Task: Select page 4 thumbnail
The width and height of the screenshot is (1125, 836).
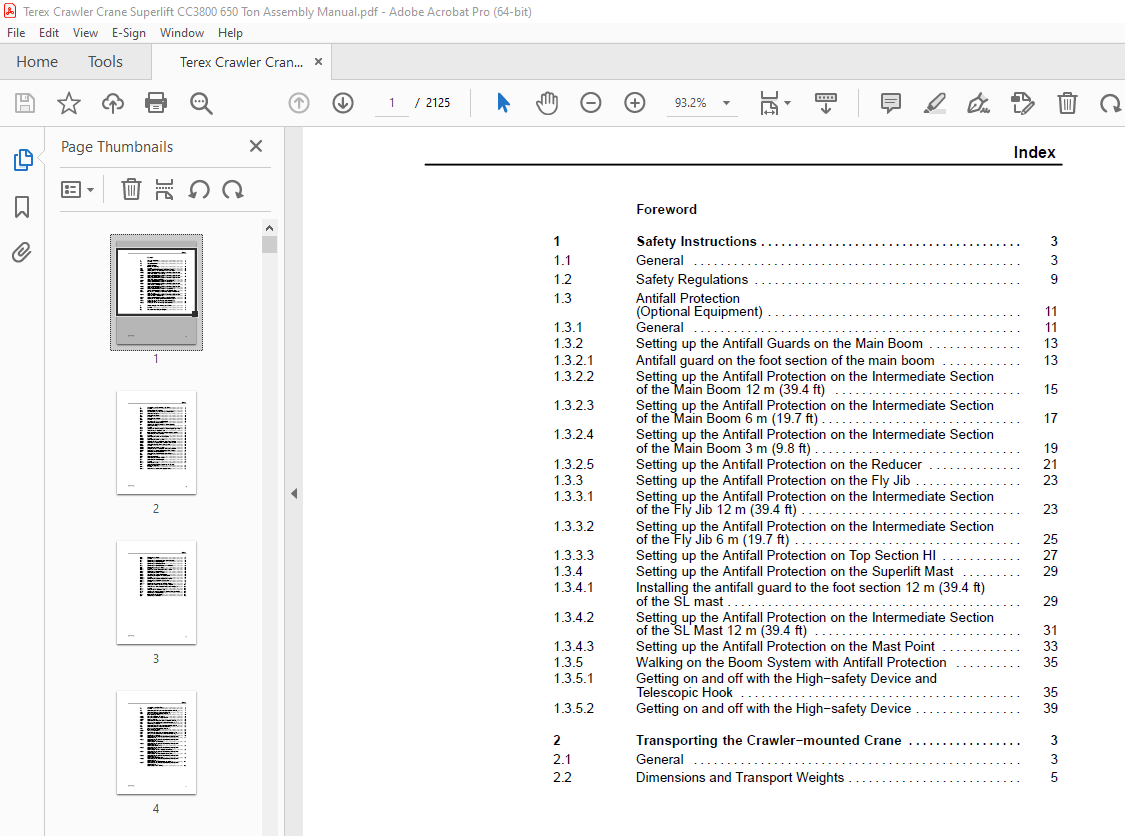Action: [x=156, y=743]
